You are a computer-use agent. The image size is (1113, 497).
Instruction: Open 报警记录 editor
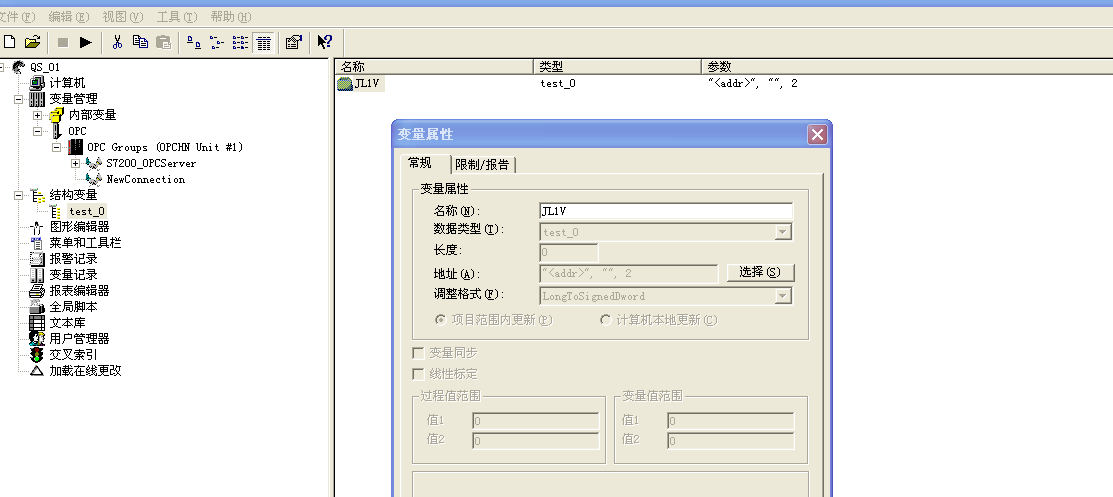pyautogui.click(x=73, y=259)
